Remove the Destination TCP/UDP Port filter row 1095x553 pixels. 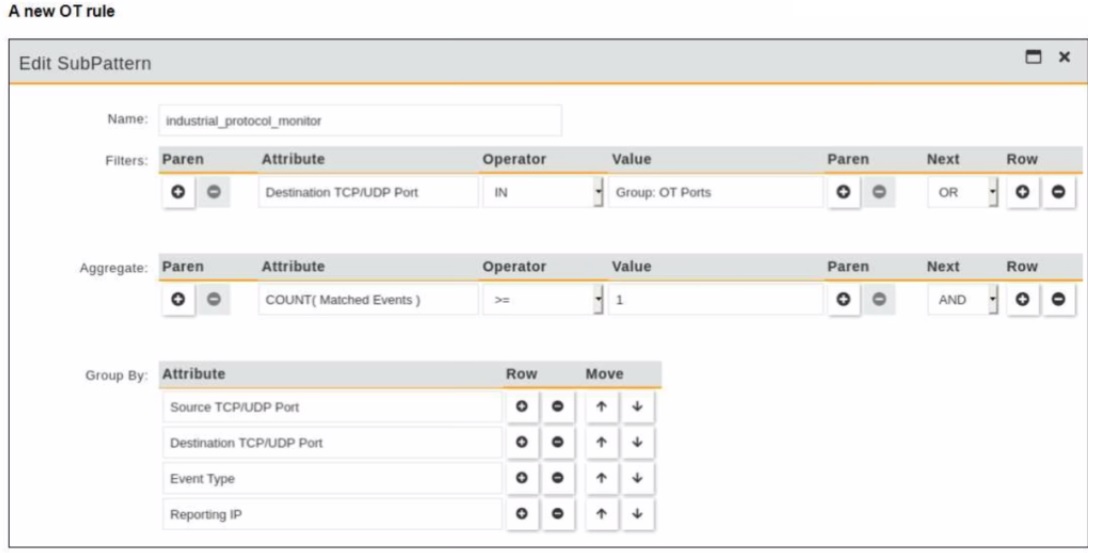point(1059,193)
